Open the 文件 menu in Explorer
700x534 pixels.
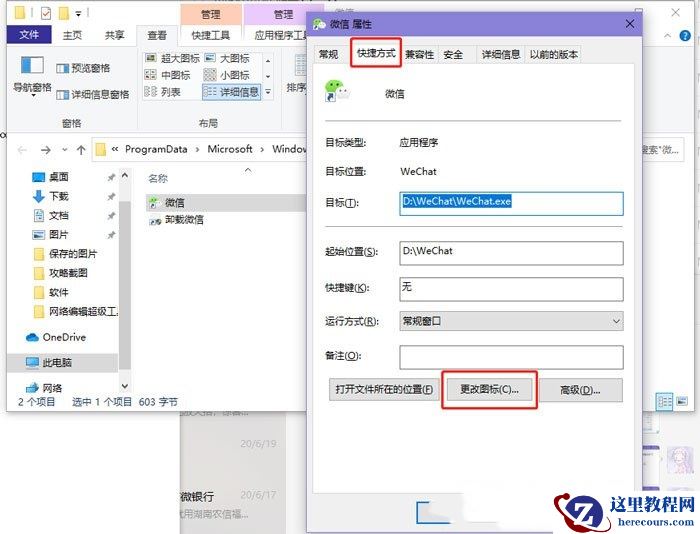coord(29,34)
